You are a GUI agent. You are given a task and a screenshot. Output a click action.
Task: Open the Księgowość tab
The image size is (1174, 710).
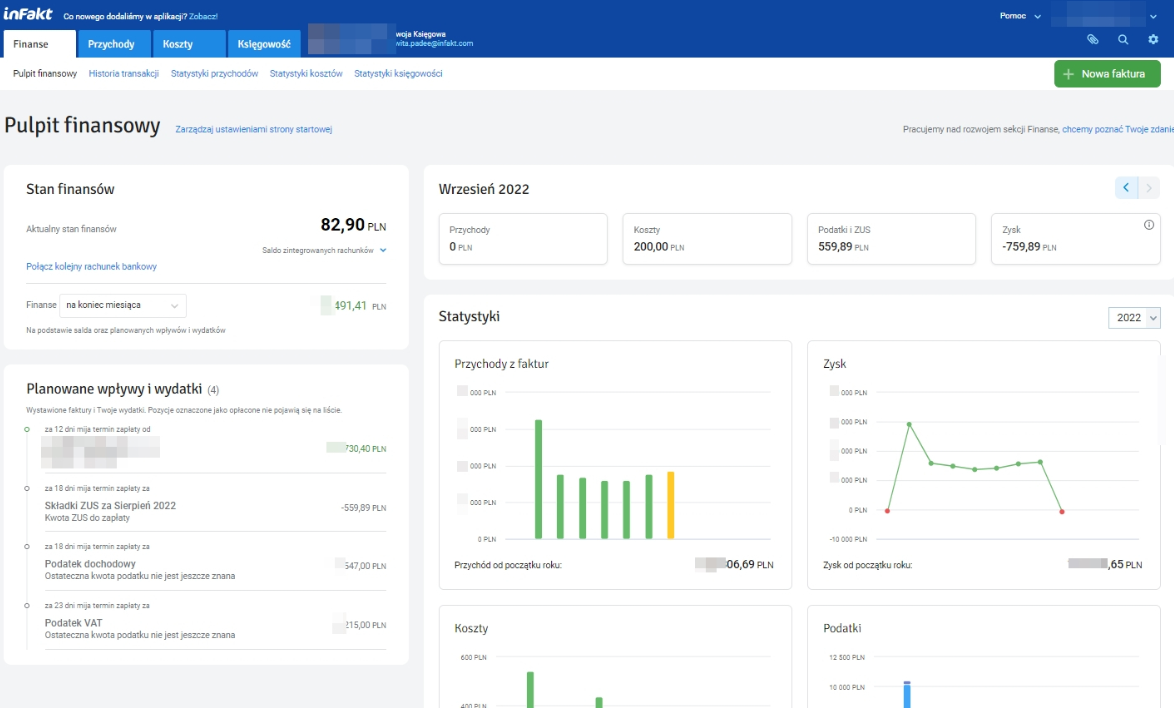coord(265,44)
